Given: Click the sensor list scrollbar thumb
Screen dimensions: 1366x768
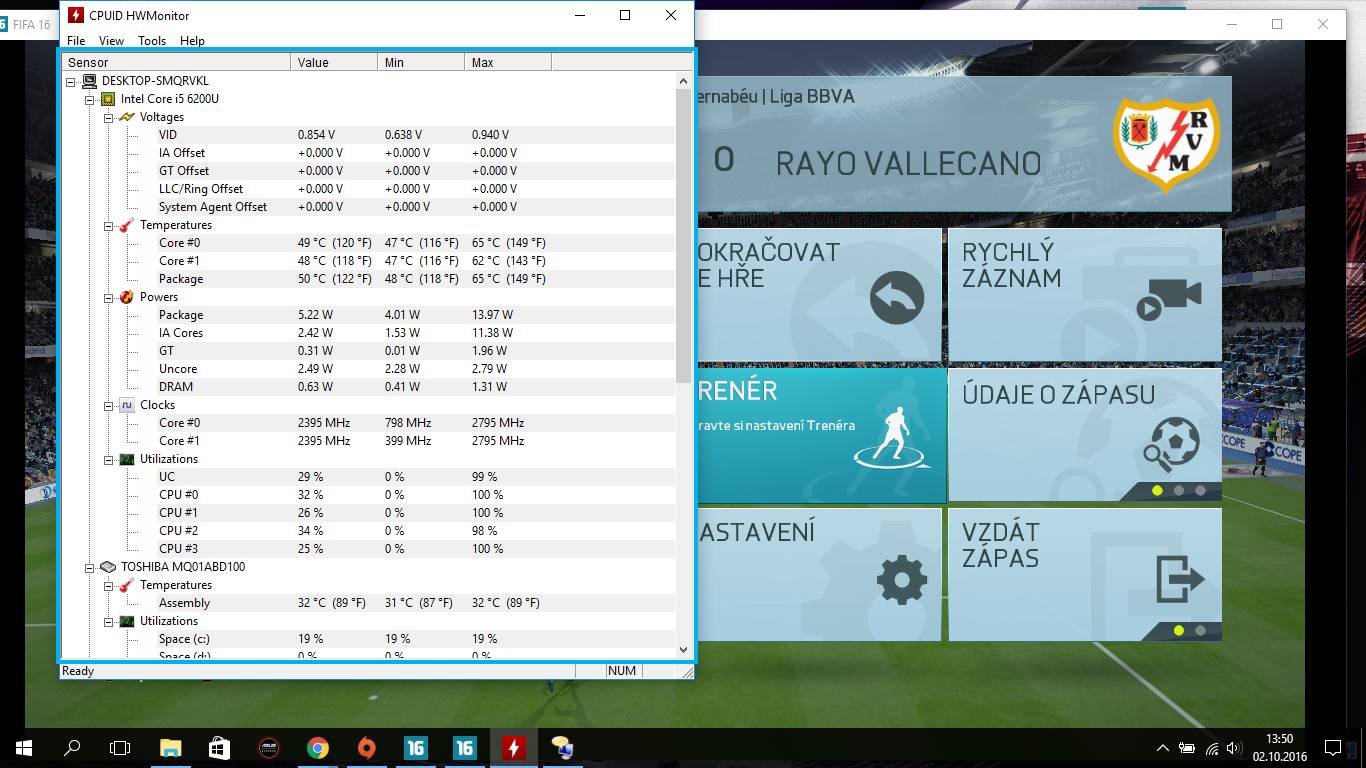Looking at the screenshot, I should [684, 235].
